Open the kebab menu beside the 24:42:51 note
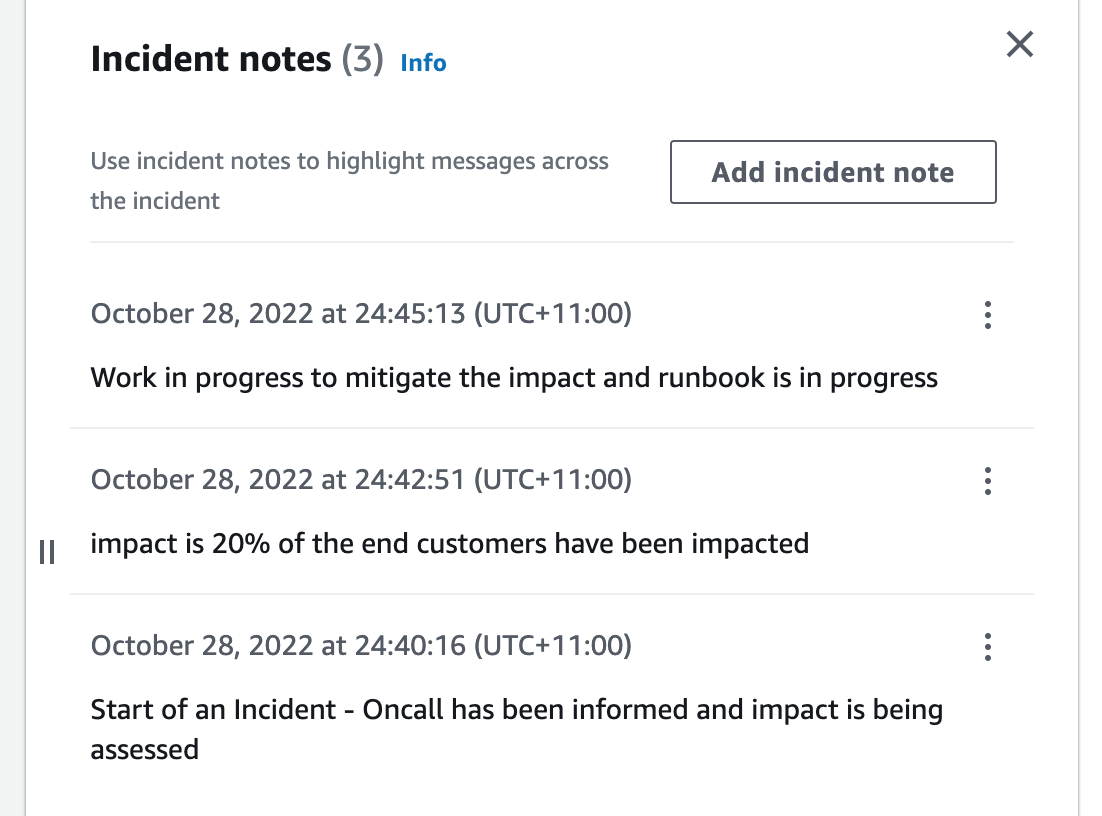1102x816 pixels. [987, 481]
